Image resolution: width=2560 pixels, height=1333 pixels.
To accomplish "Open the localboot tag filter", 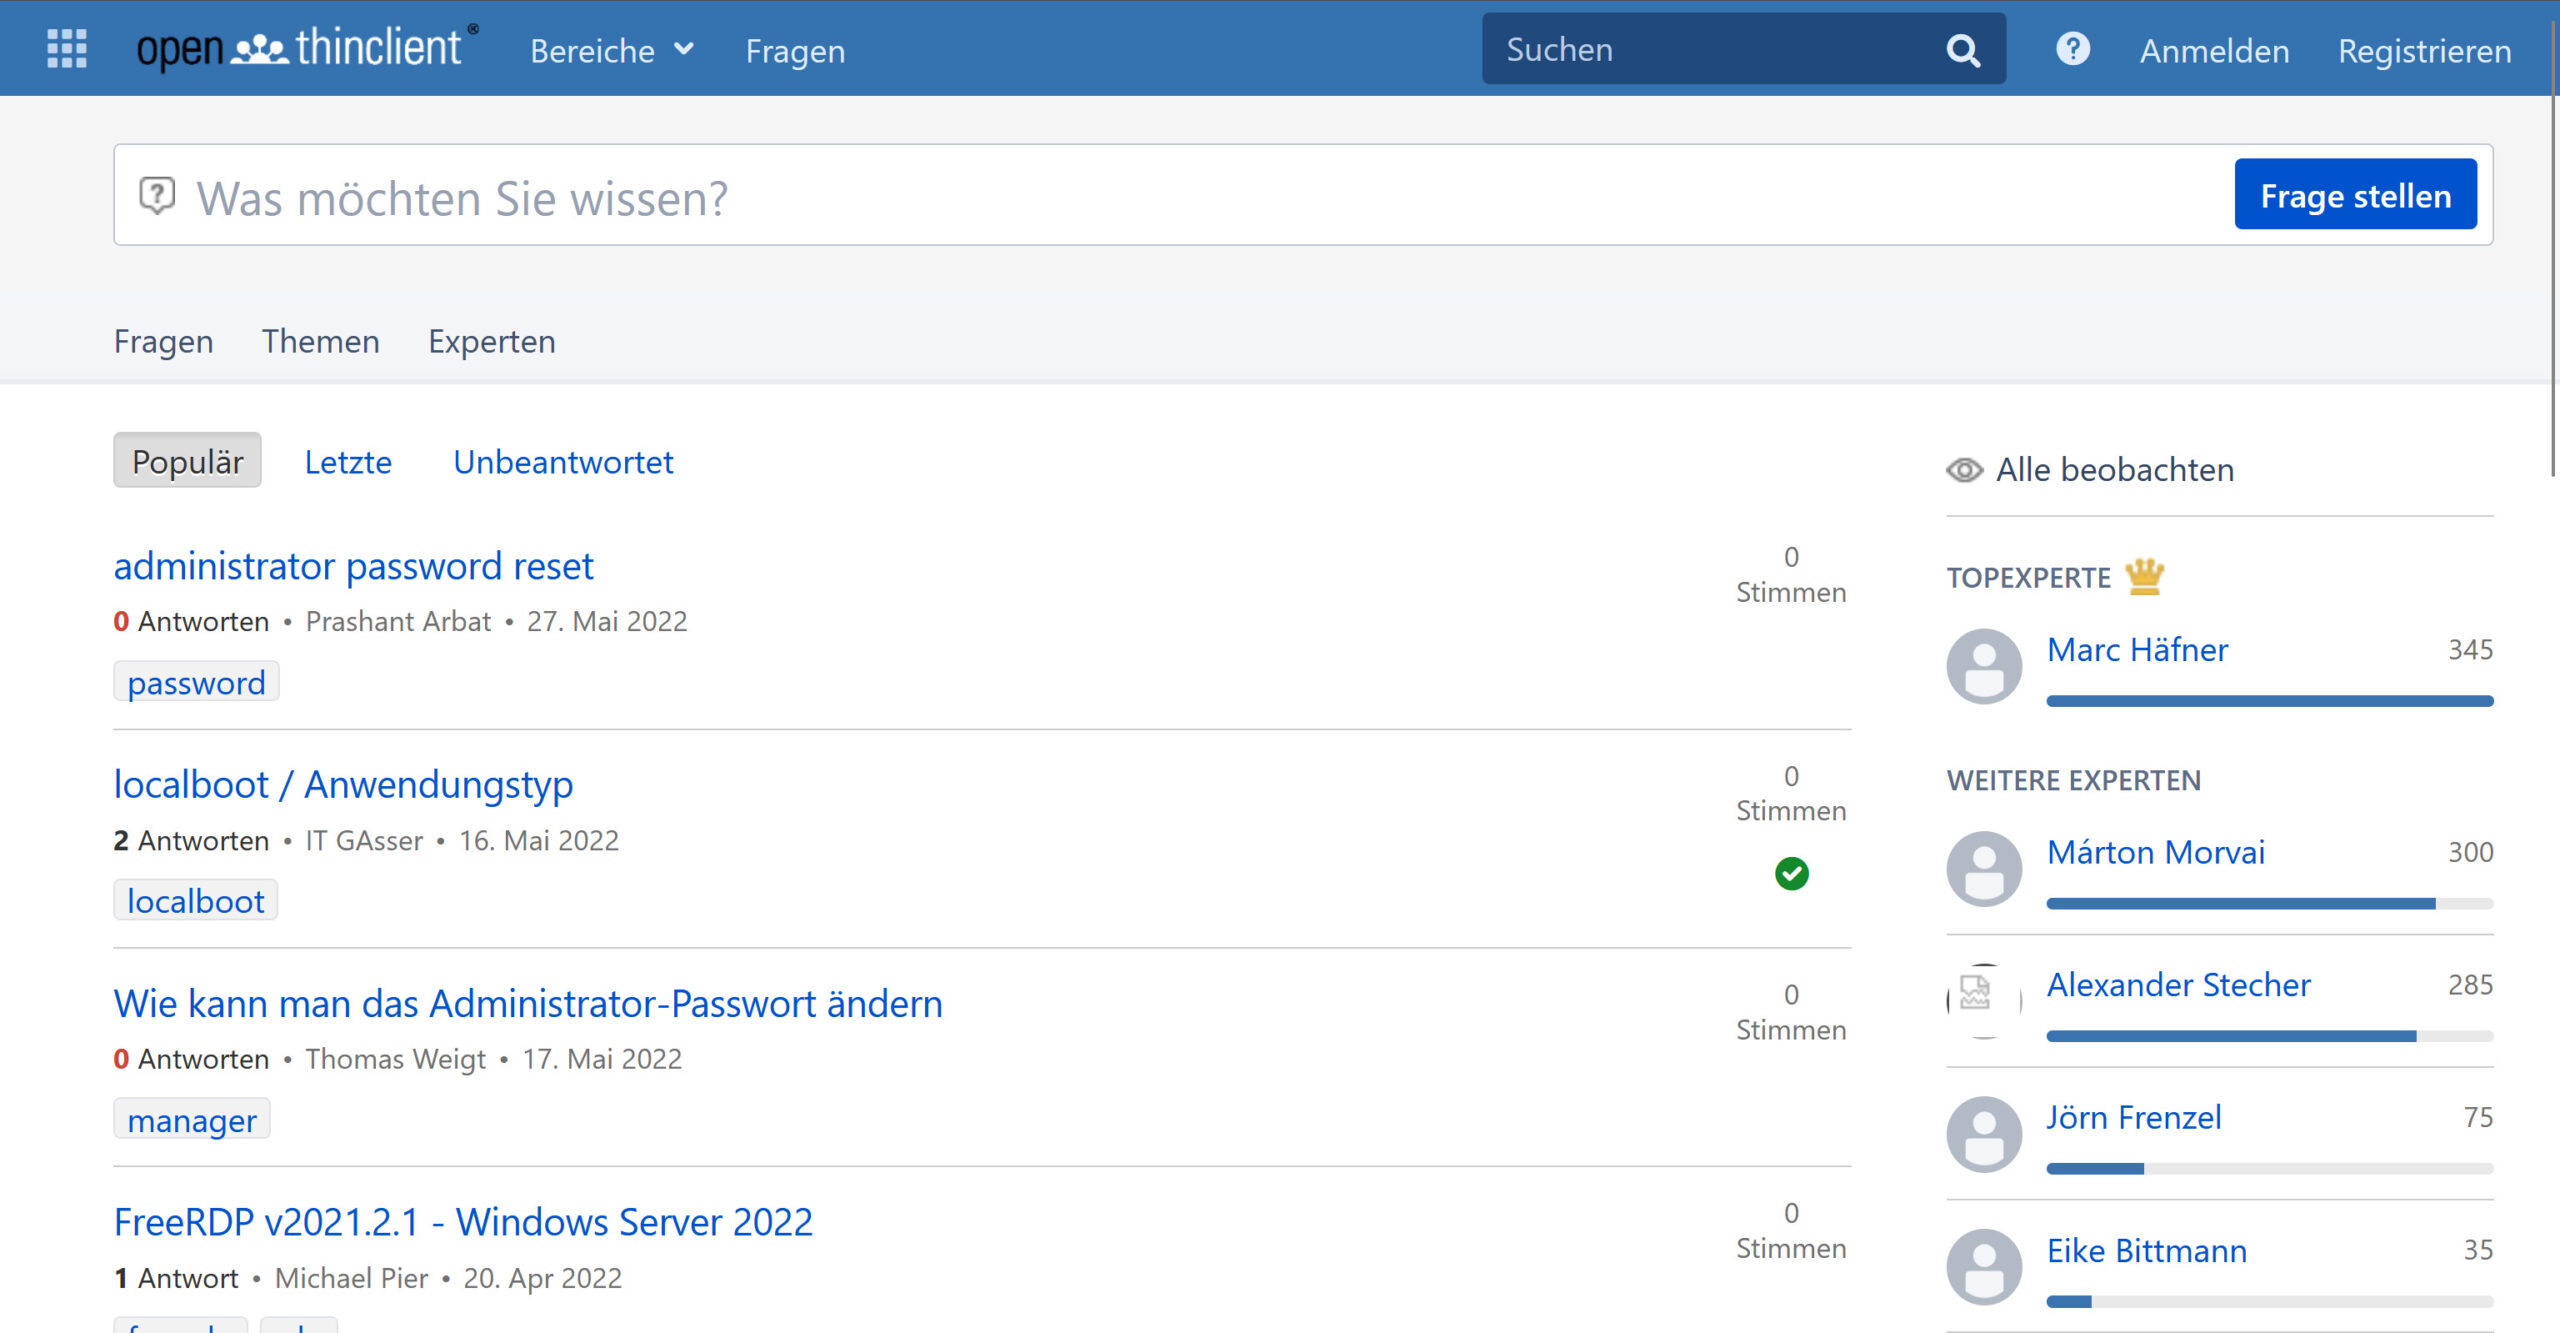I will 195,899.
